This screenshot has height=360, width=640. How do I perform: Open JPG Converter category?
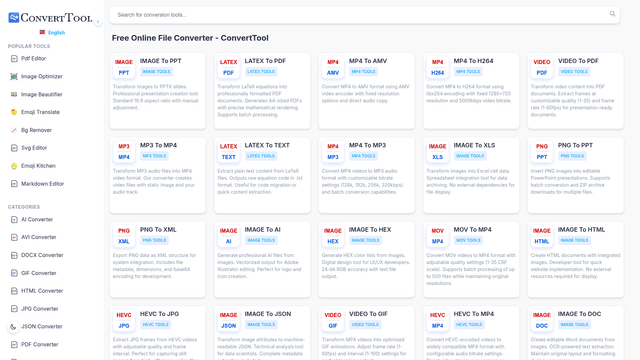40,309
